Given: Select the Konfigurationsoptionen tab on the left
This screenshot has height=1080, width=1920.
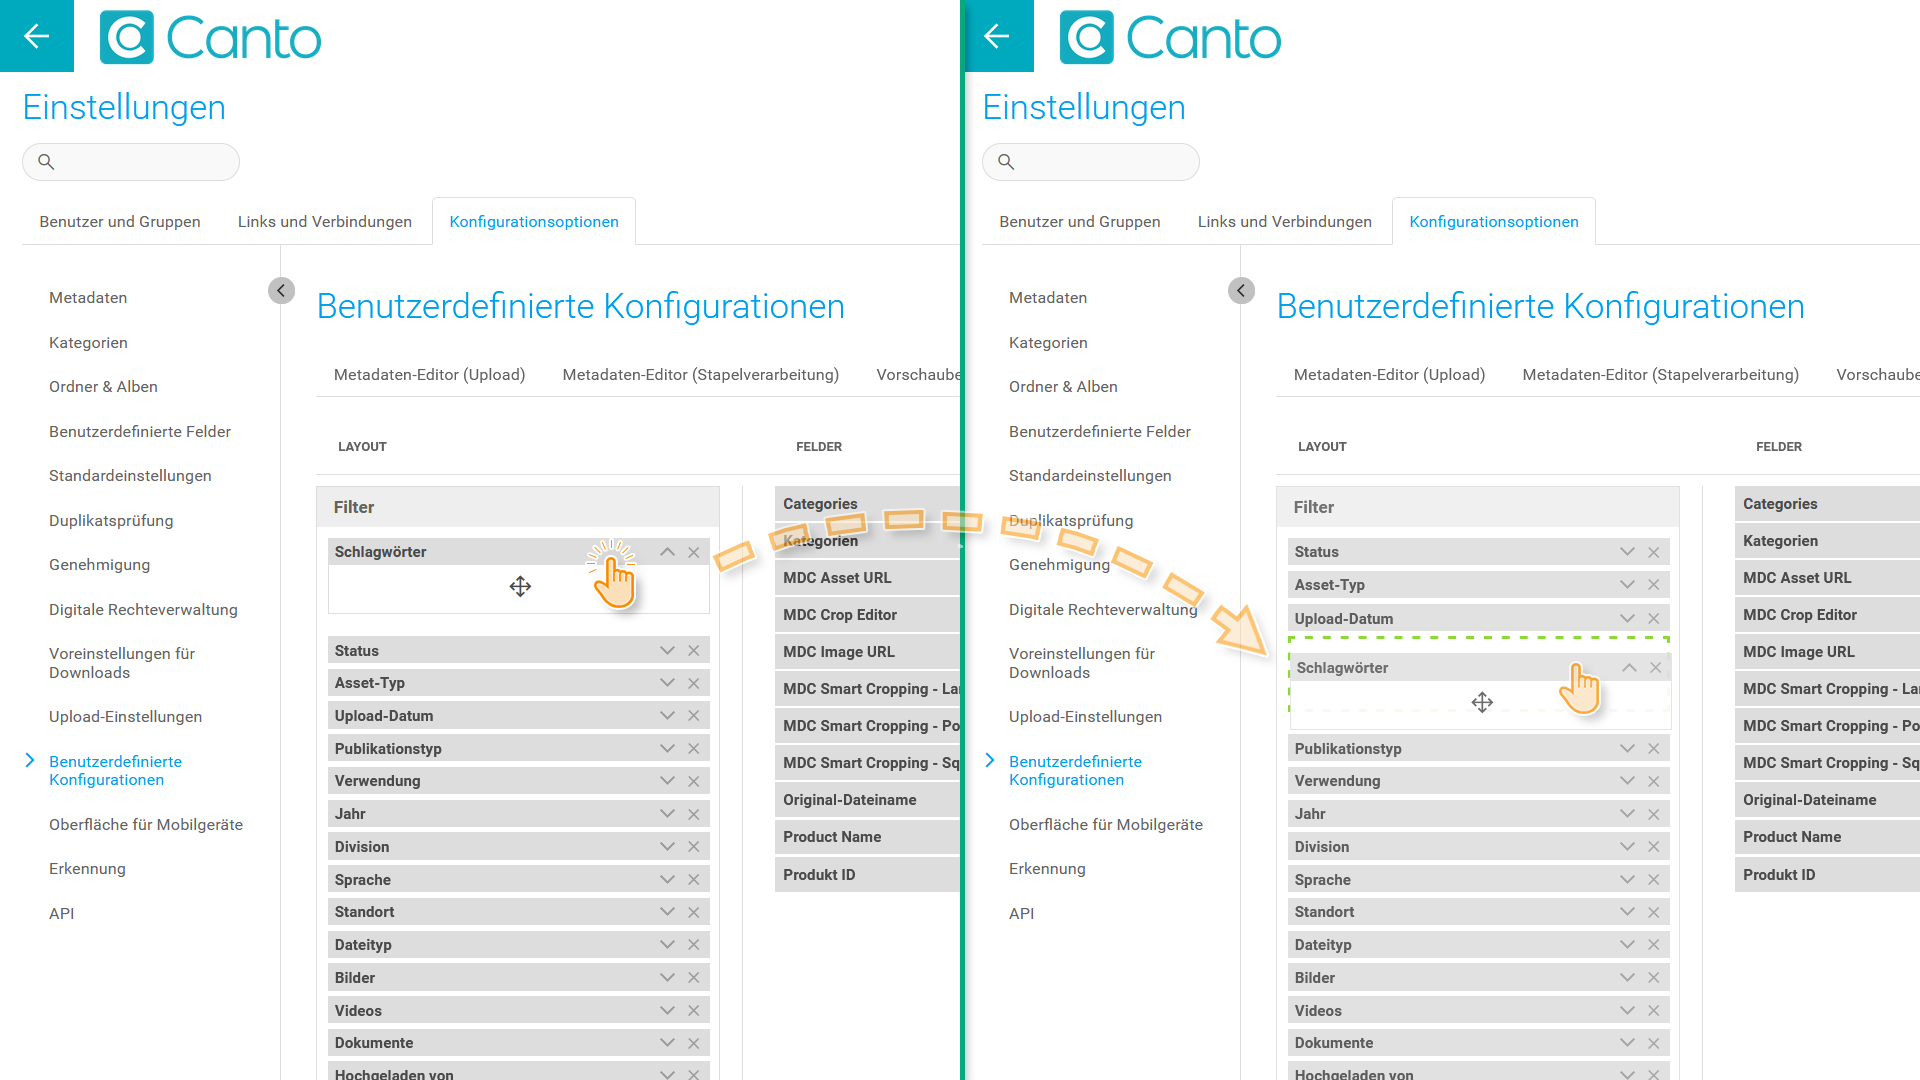Looking at the screenshot, I should coord(534,222).
